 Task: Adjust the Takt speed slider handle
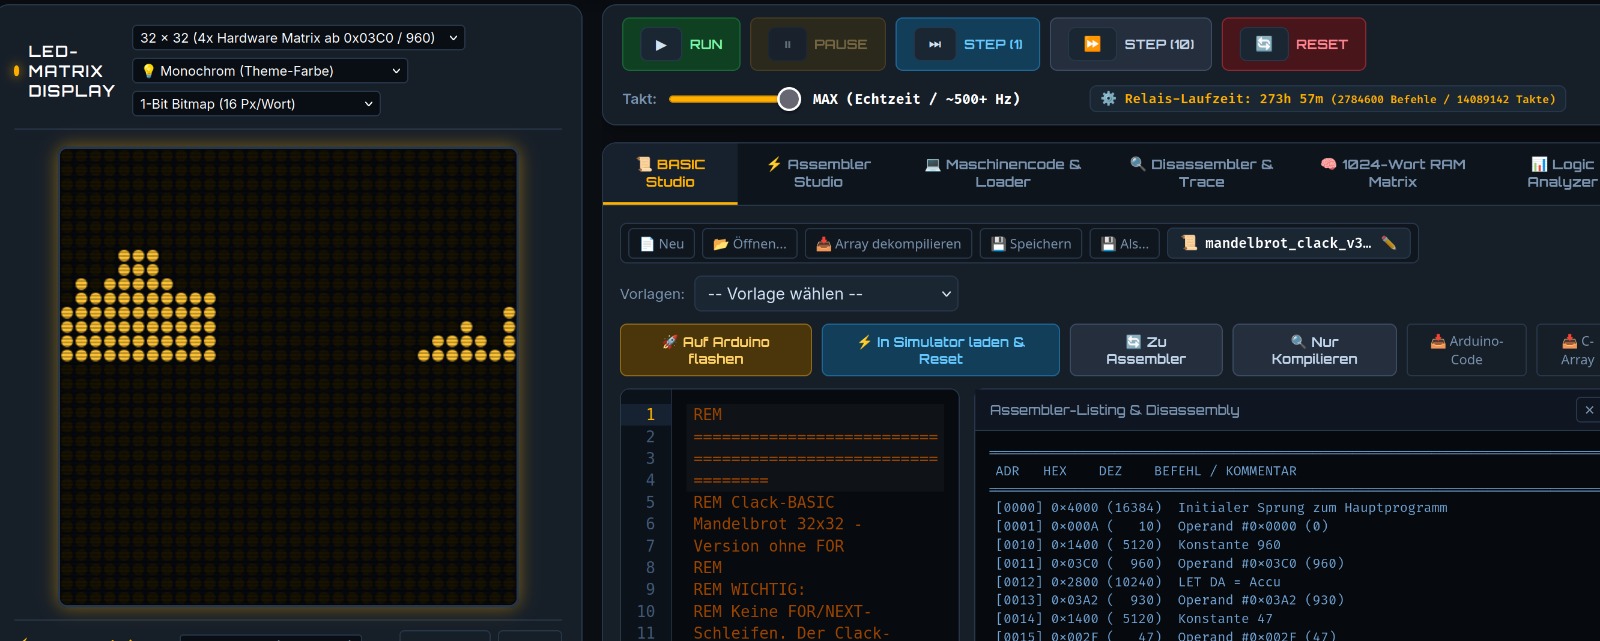[789, 99]
